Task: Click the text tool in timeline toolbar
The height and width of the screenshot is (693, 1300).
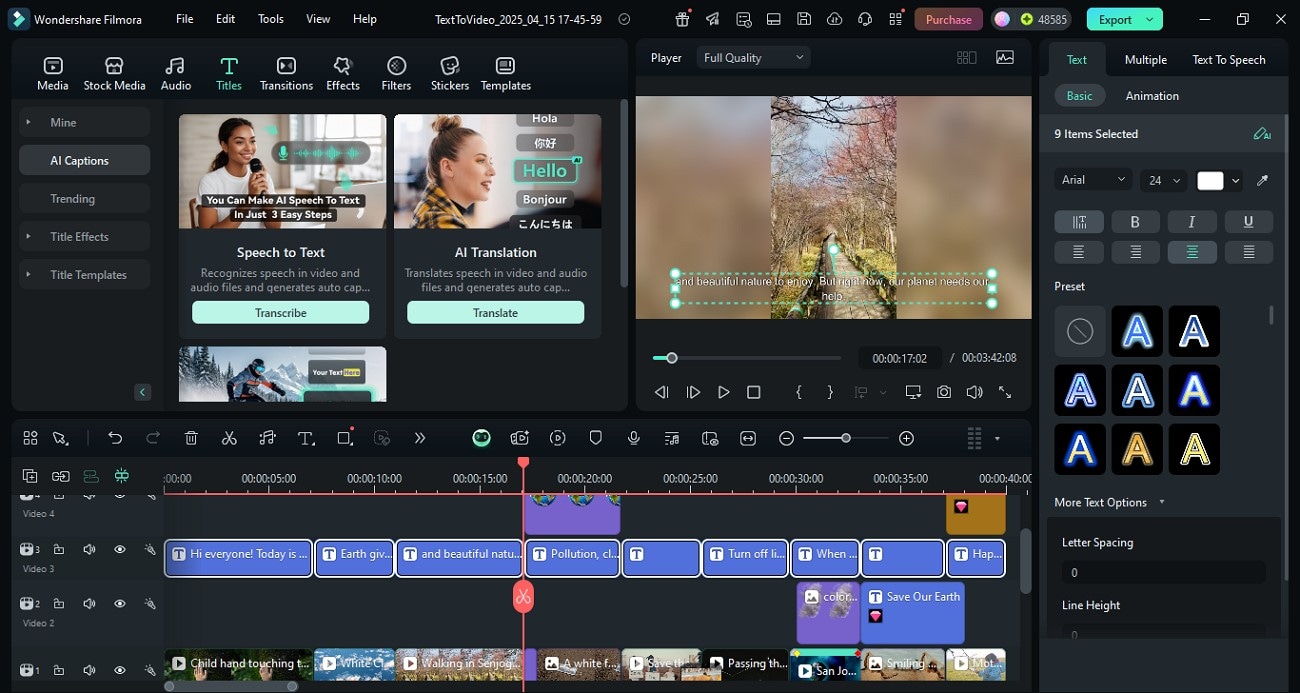Action: tap(306, 438)
